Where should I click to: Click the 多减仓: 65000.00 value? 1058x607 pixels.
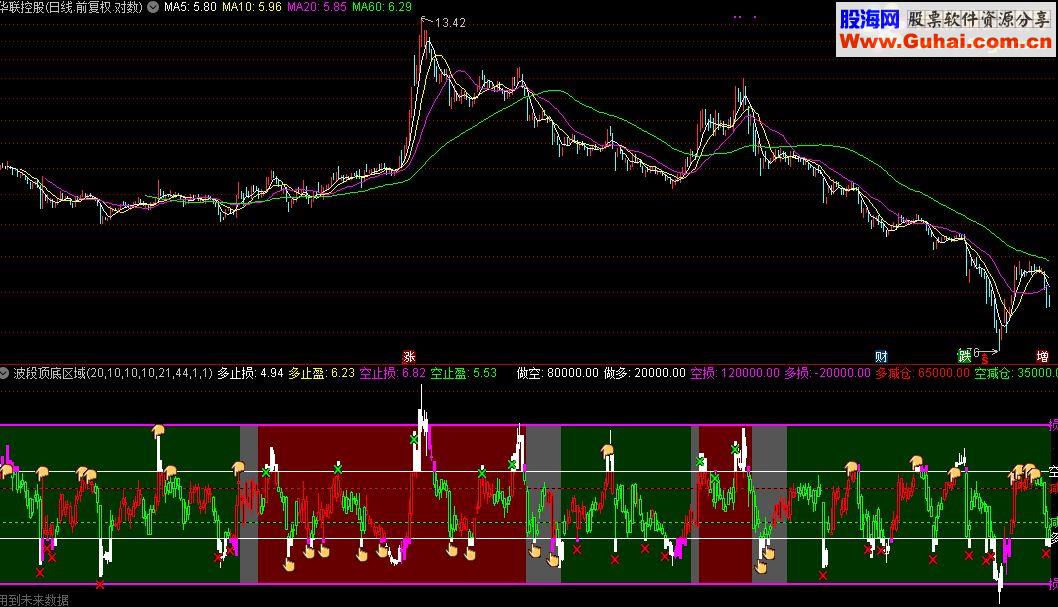click(x=922, y=373)
